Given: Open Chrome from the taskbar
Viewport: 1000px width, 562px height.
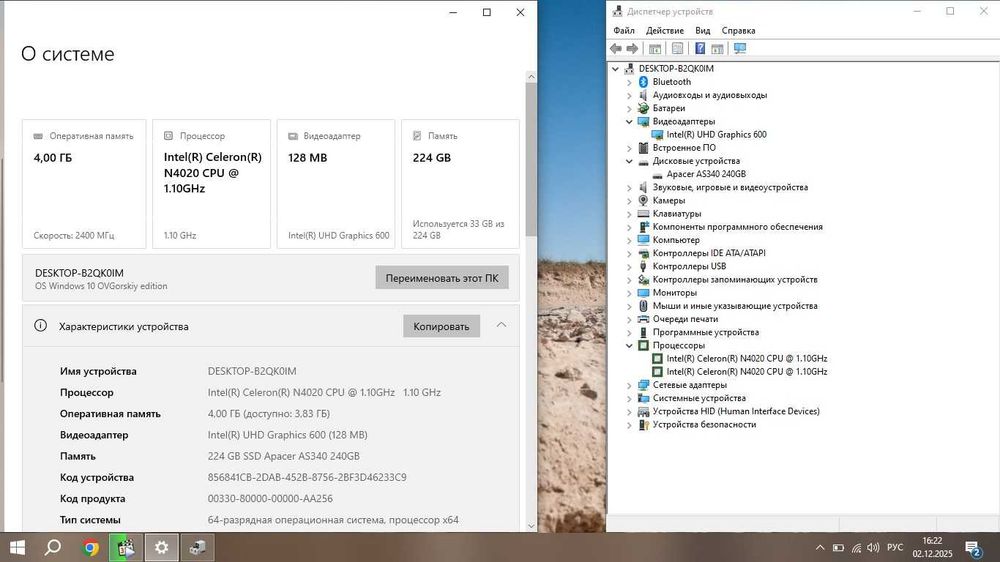Looking at the screenshot, I should click(x=91, y=547).
